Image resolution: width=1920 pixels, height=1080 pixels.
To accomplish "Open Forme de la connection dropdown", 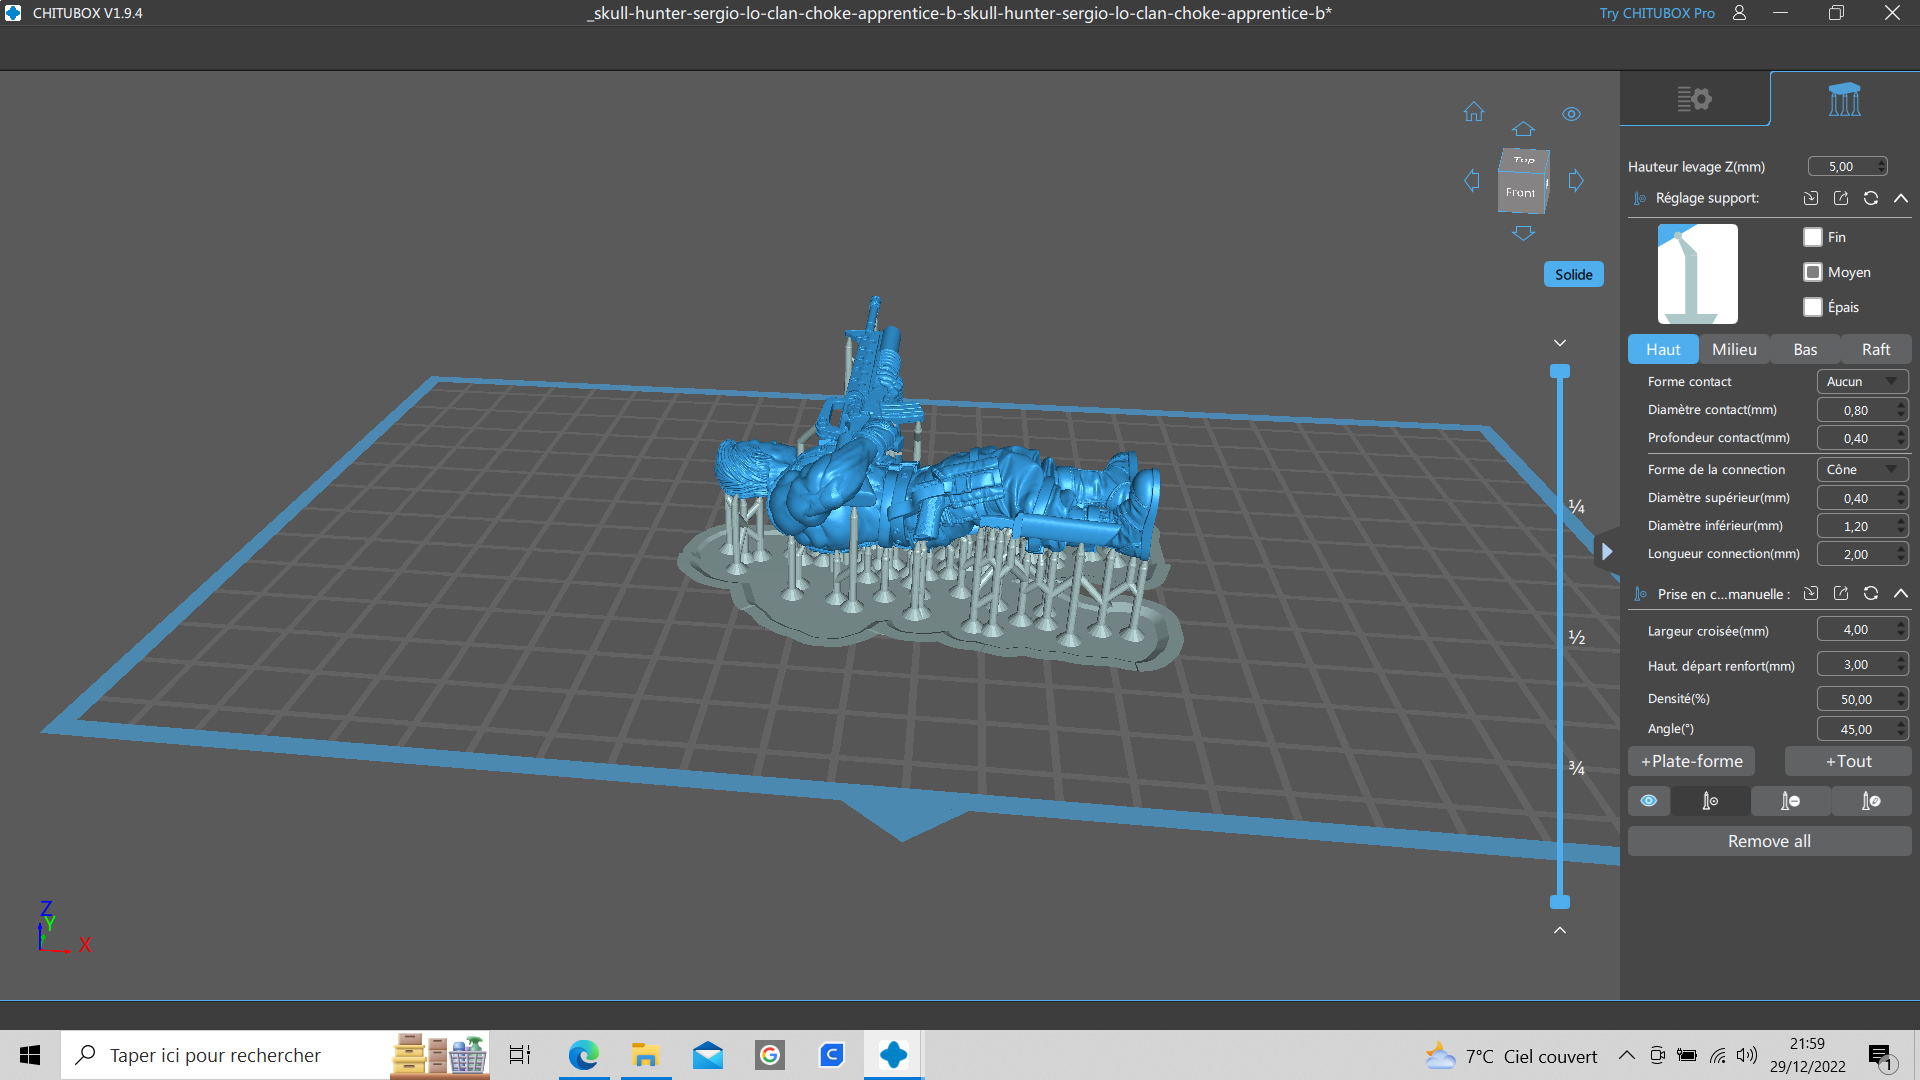I will pos(1862,470).
